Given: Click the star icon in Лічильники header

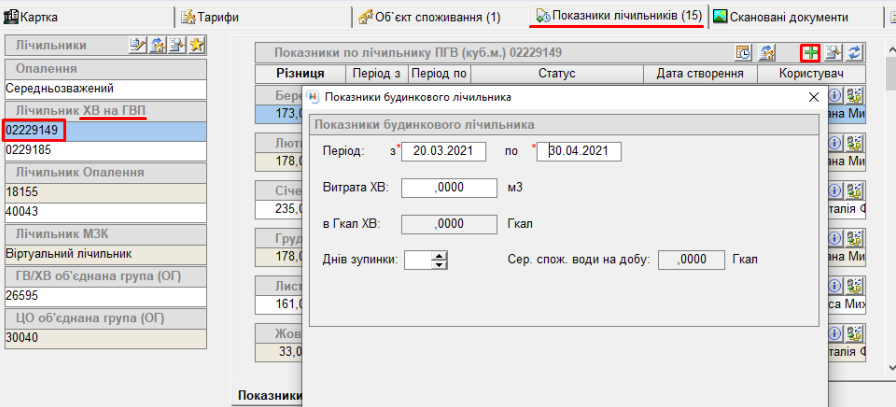Looking at the screenshot, I should pyautogui.click(x=197, y=45).
